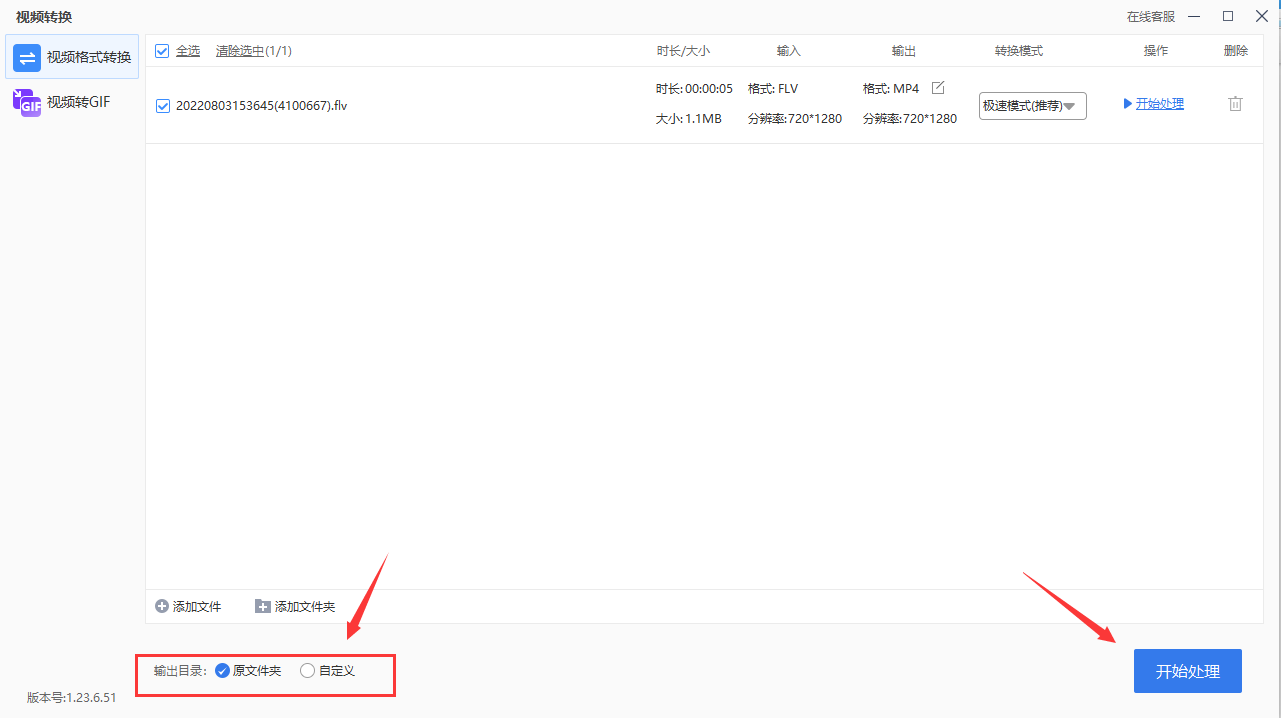Click the 开始处理 link in the file row
The height and width of the screenshot is (718, 1281).
(x=1160, y=104)
